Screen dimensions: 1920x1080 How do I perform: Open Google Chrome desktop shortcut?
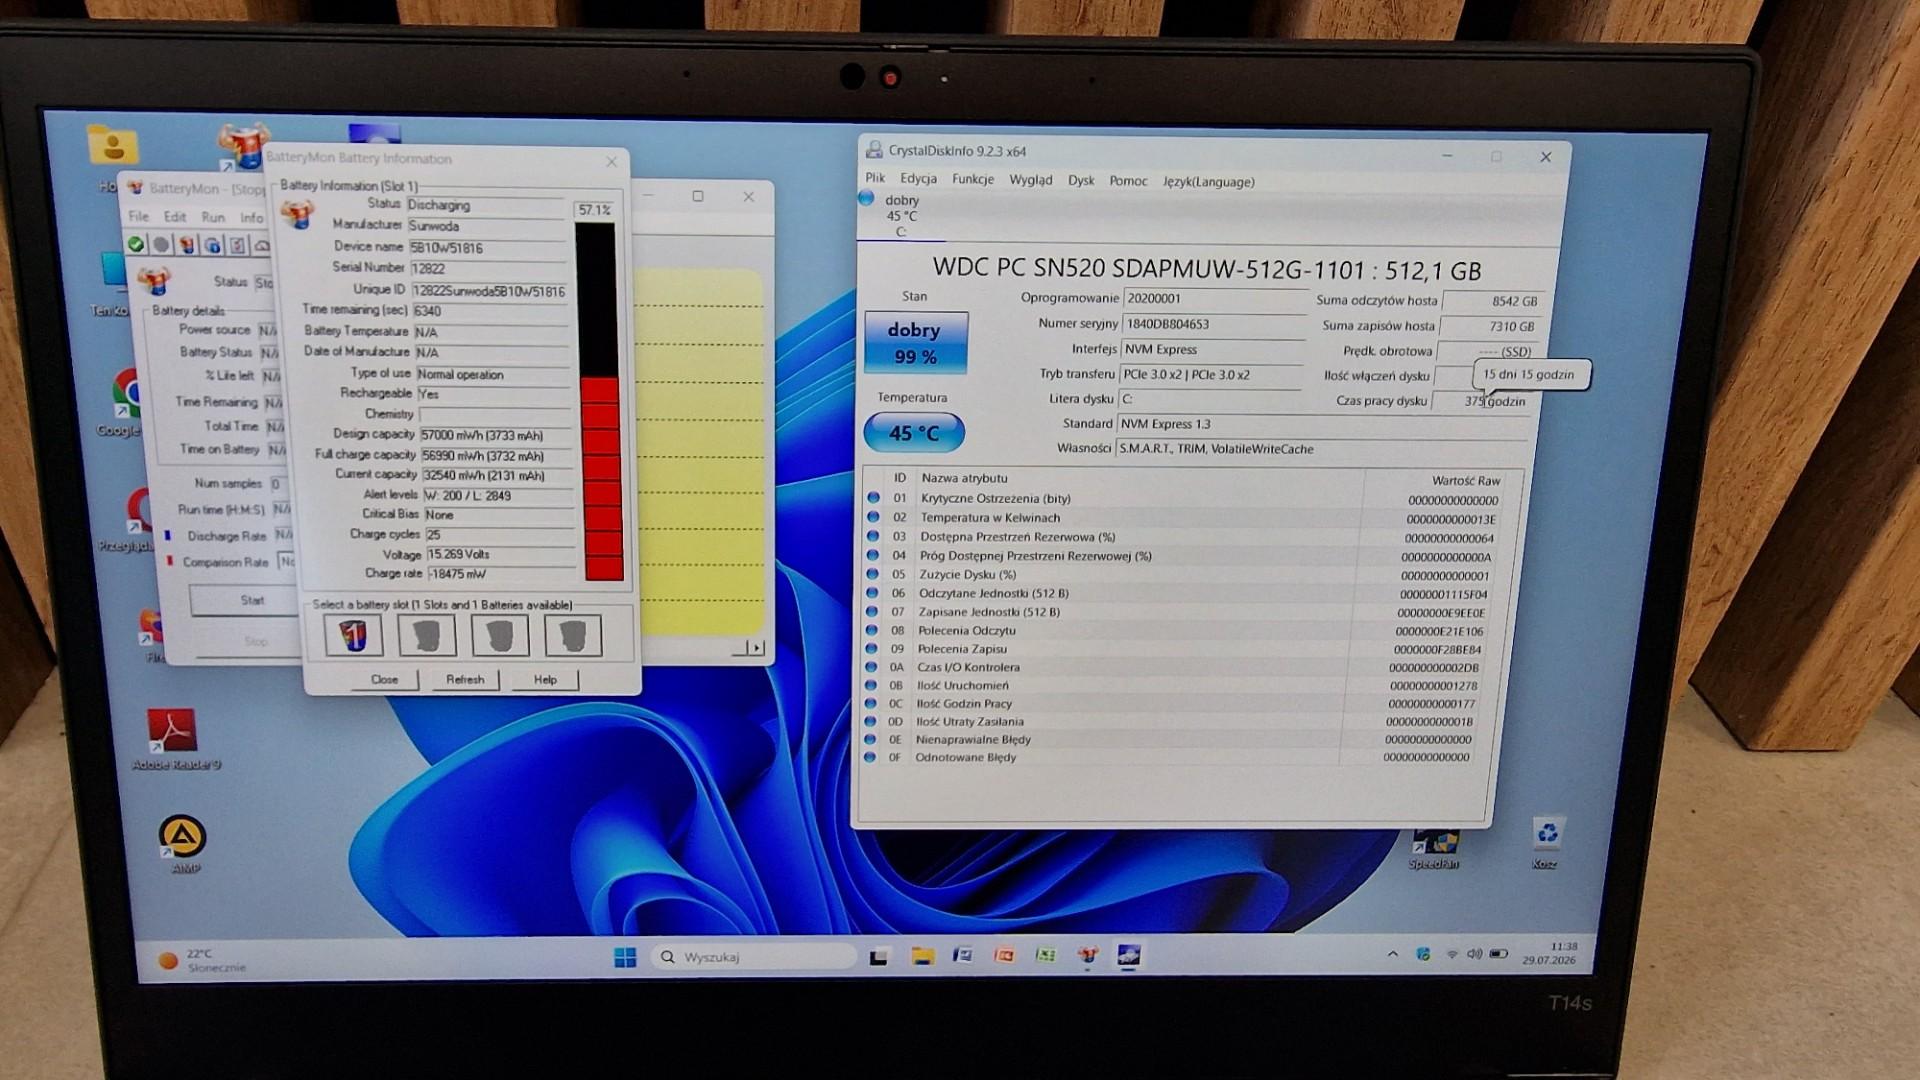(124, 402)
